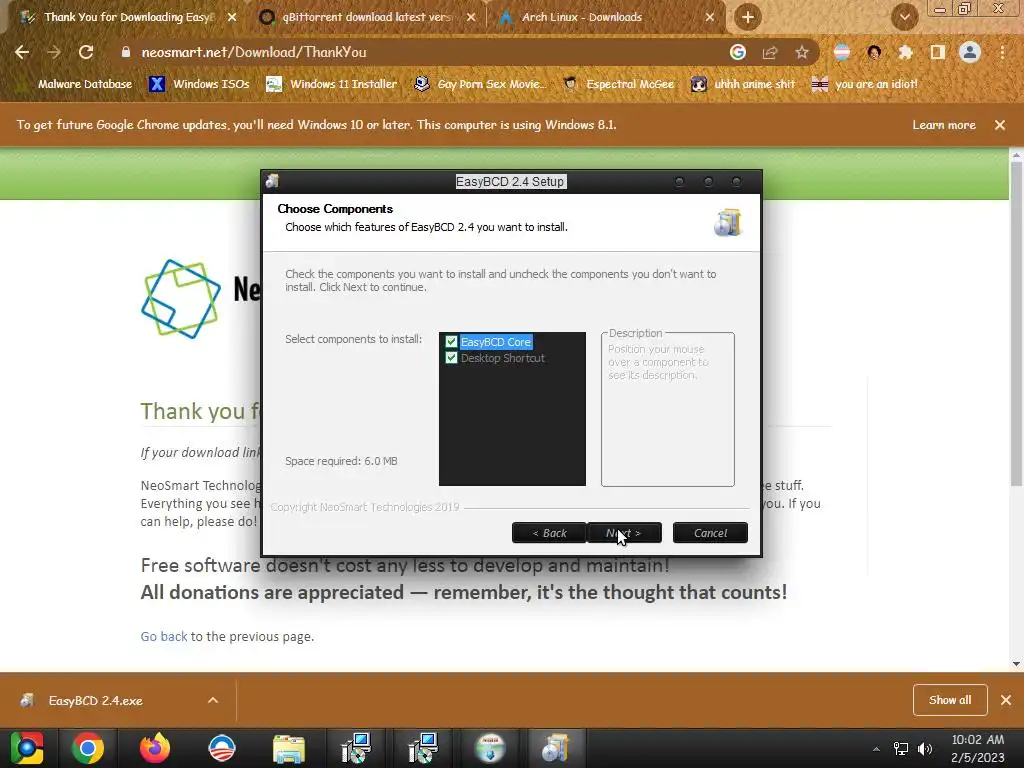1024x768 pixels.
Task: Click the Next button in the setup dialog
Action: coord(624,533)
